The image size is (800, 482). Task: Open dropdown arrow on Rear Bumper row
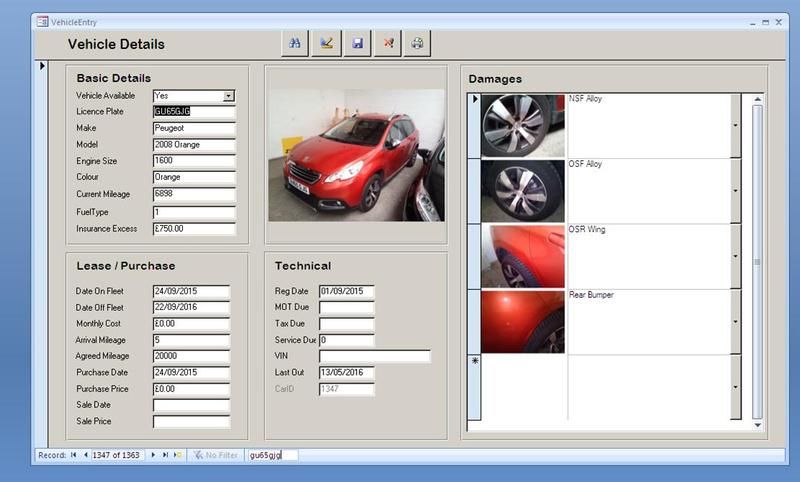pos(735,322)
